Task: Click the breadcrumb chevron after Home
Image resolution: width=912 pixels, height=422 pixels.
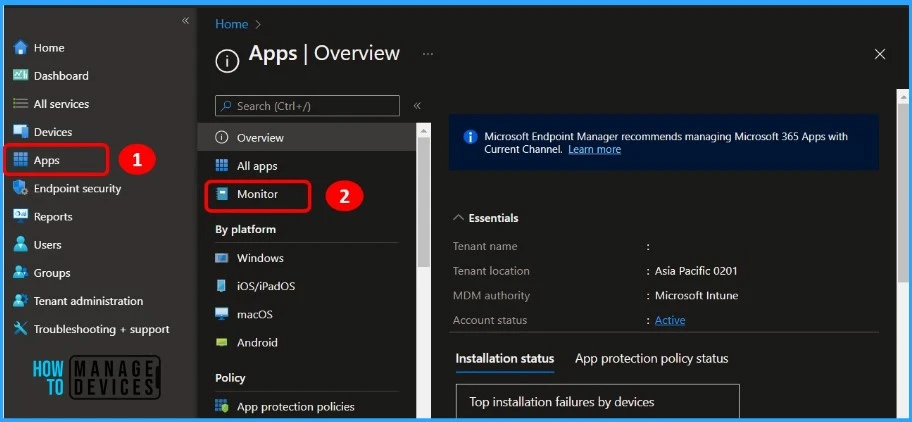Action: point(258,24)
